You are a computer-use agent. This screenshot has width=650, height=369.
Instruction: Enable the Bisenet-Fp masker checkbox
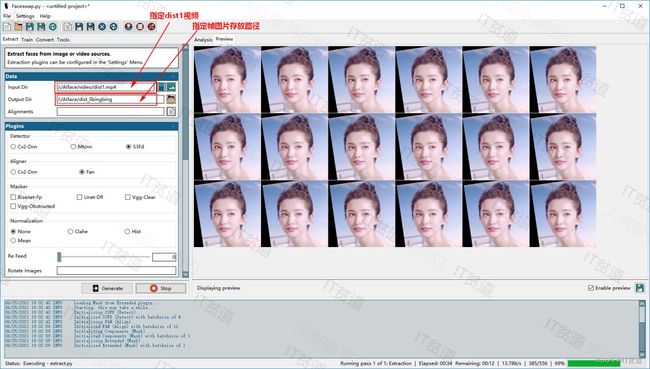[26, 197]
